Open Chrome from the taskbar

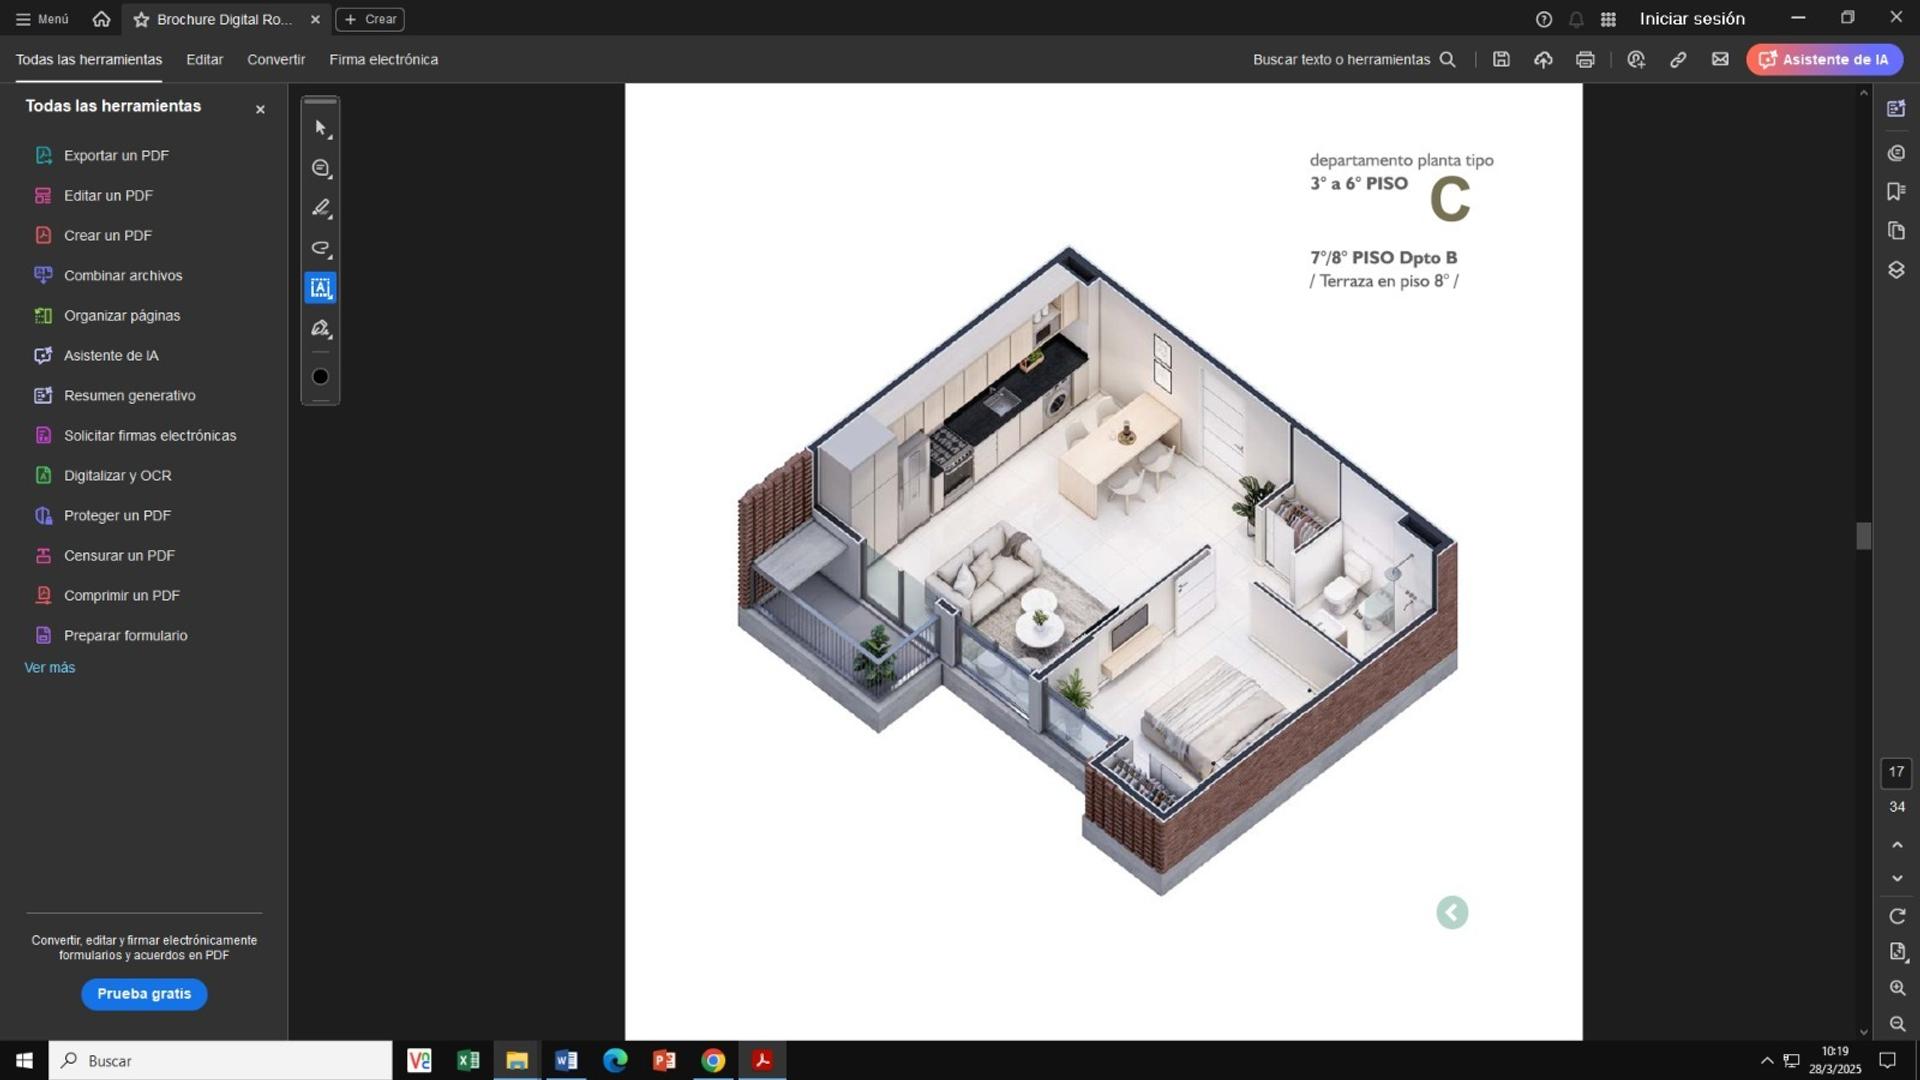click(x=713, y=1060)
